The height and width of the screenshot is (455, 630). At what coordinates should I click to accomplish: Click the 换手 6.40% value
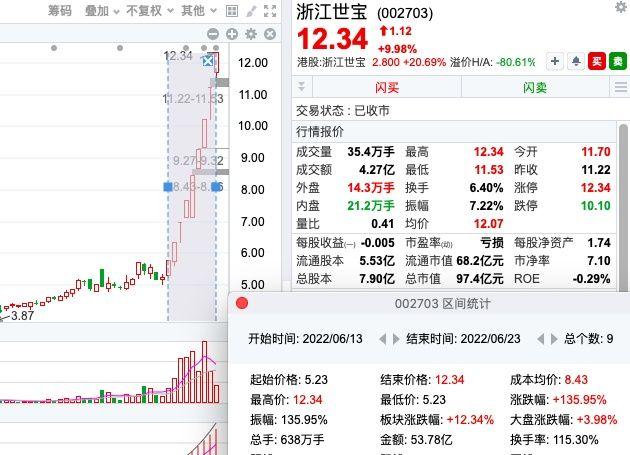[x=486, y=188]
